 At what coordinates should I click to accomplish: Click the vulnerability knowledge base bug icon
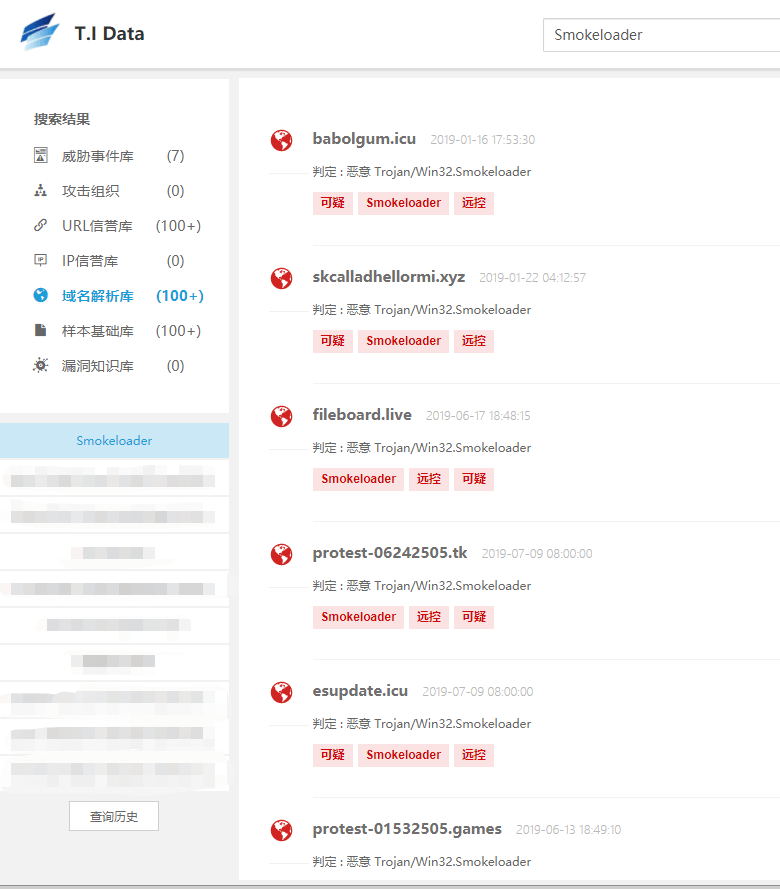(41, 366)
